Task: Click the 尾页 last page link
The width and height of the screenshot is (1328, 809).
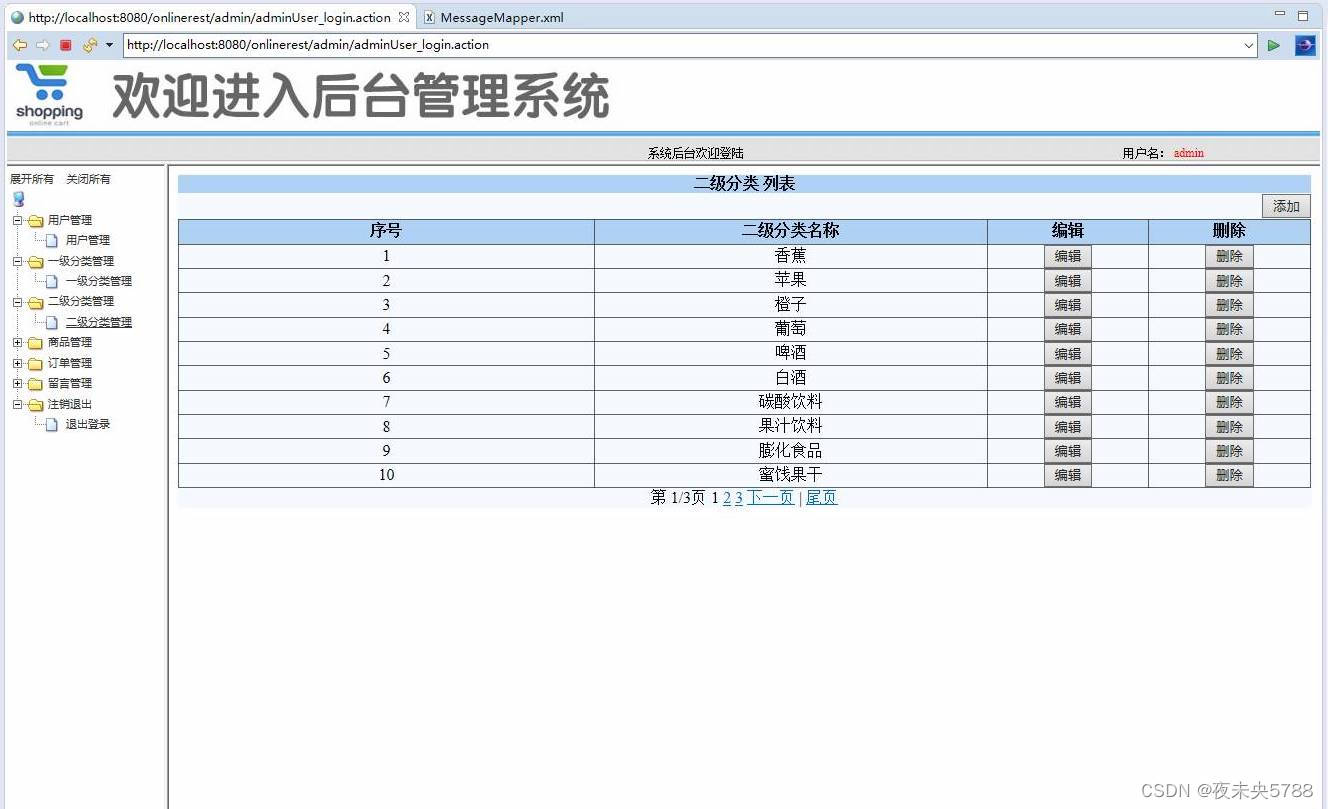Action: point(822,498)
